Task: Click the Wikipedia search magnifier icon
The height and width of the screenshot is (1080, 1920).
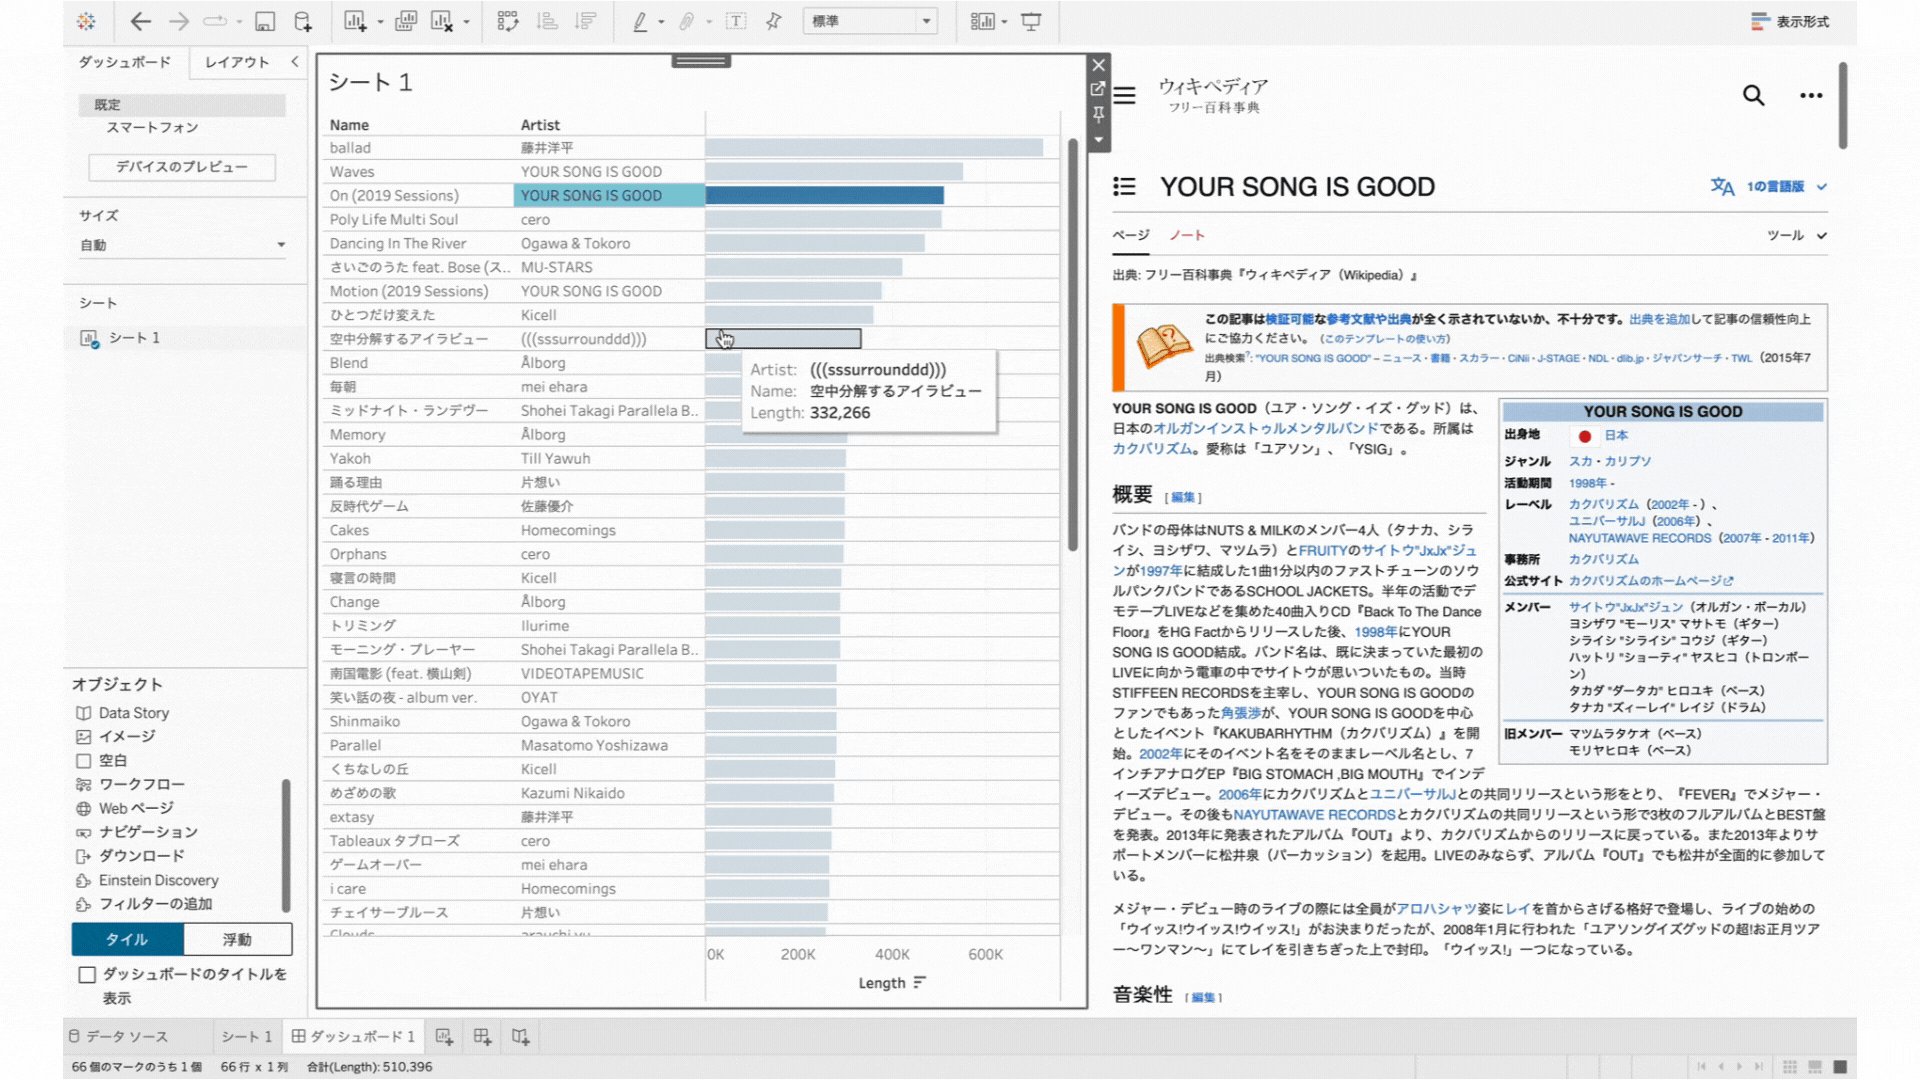Action: (1753, 95)
